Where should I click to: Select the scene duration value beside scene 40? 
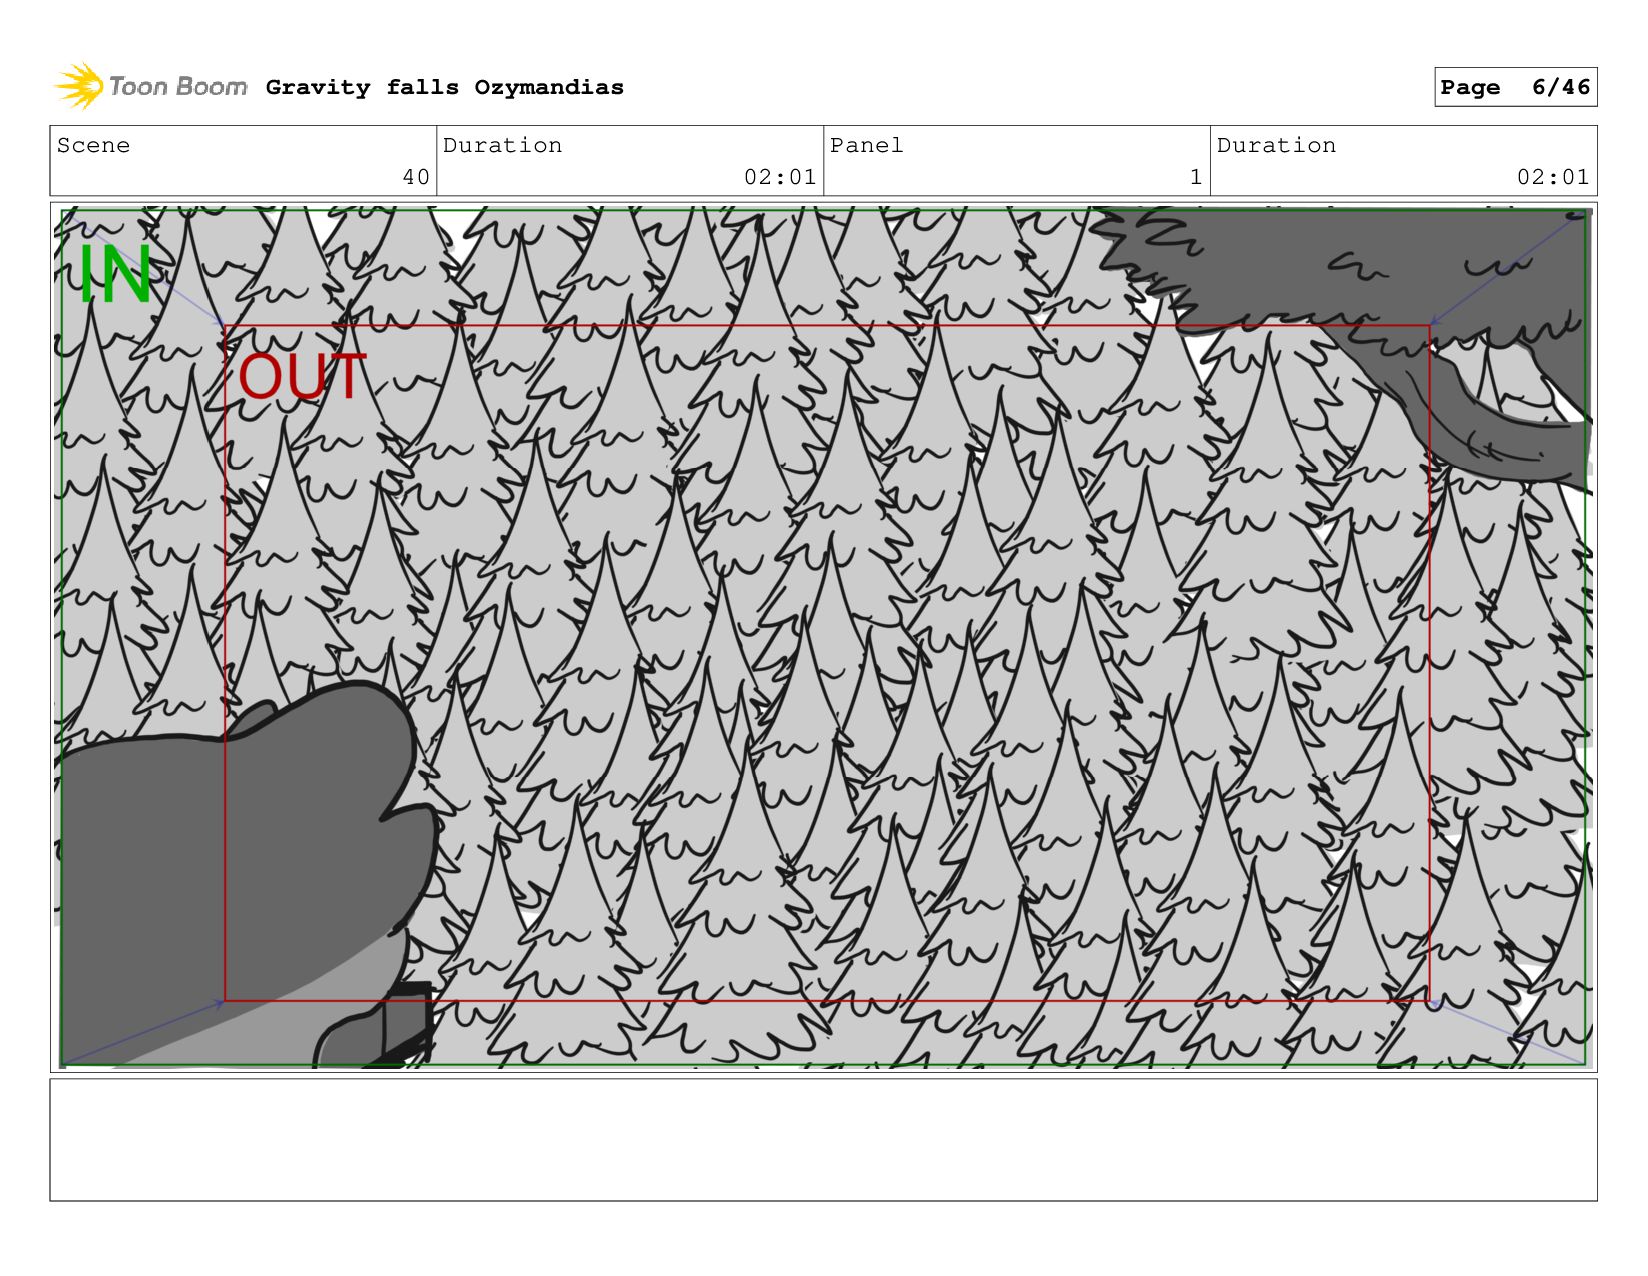pyautogui.click(x=780, y=177)
